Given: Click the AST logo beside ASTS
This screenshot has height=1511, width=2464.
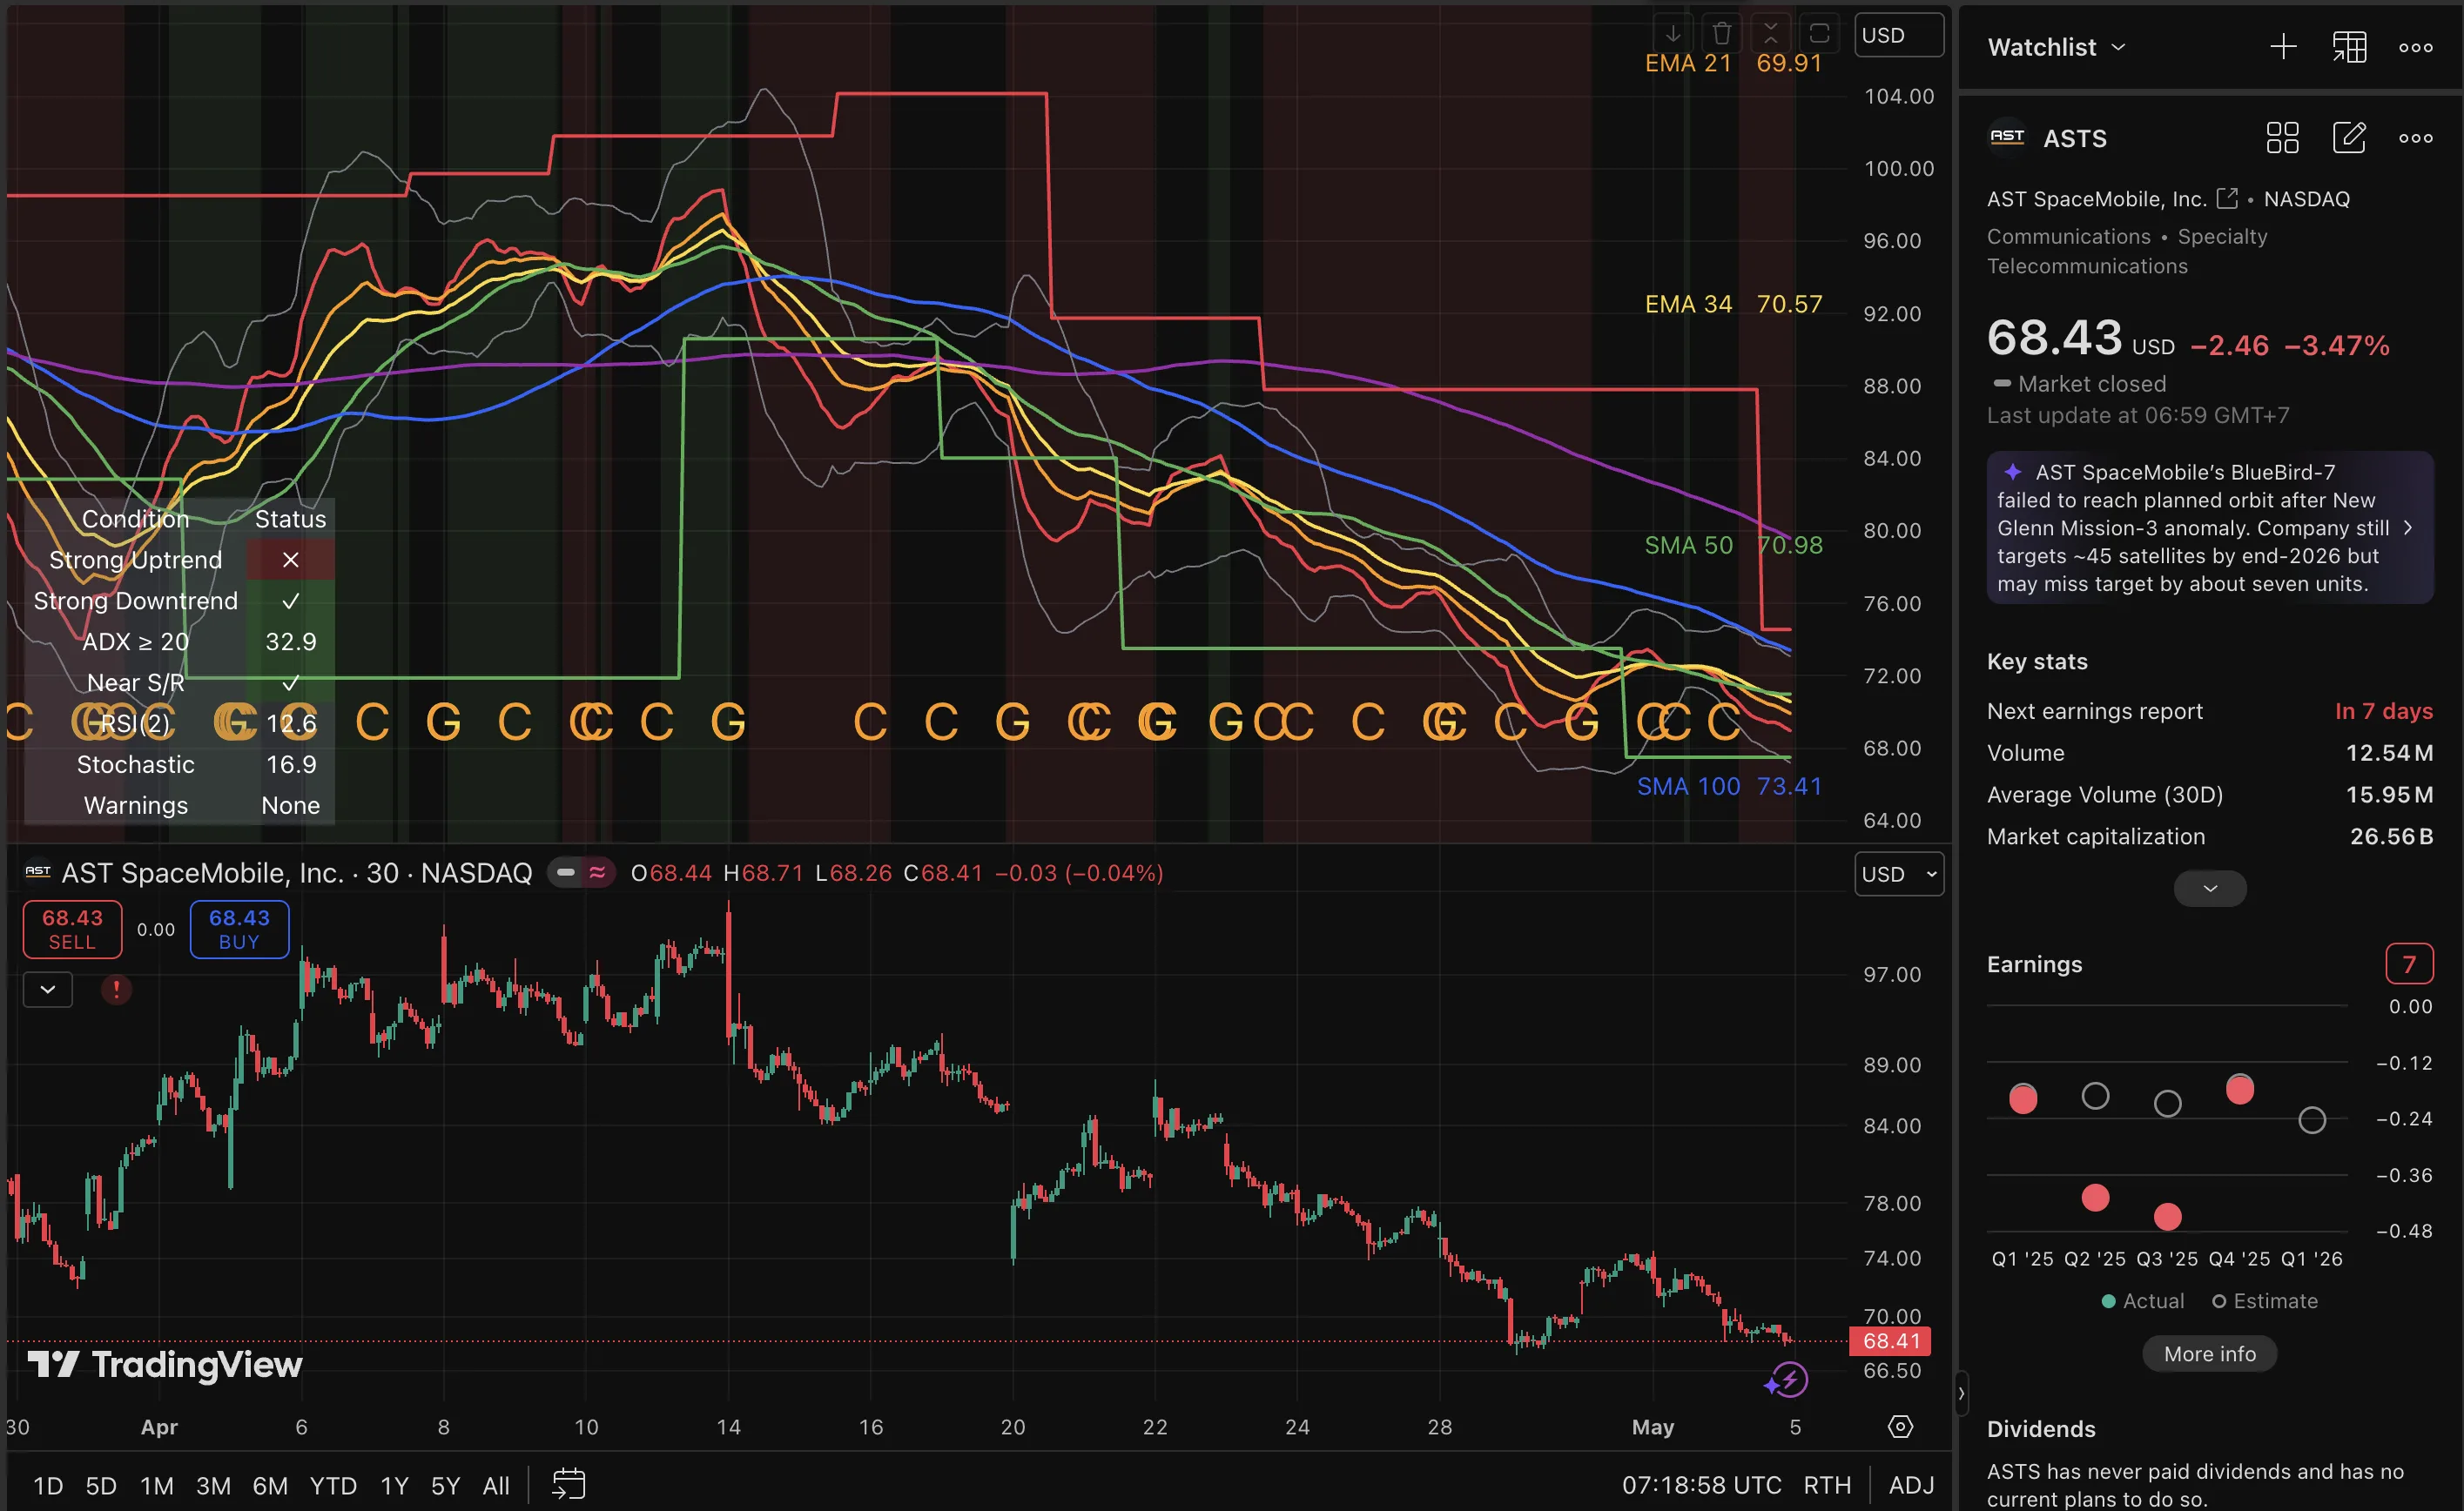Looking at the screenshot, I should (x=2007, y=138).
